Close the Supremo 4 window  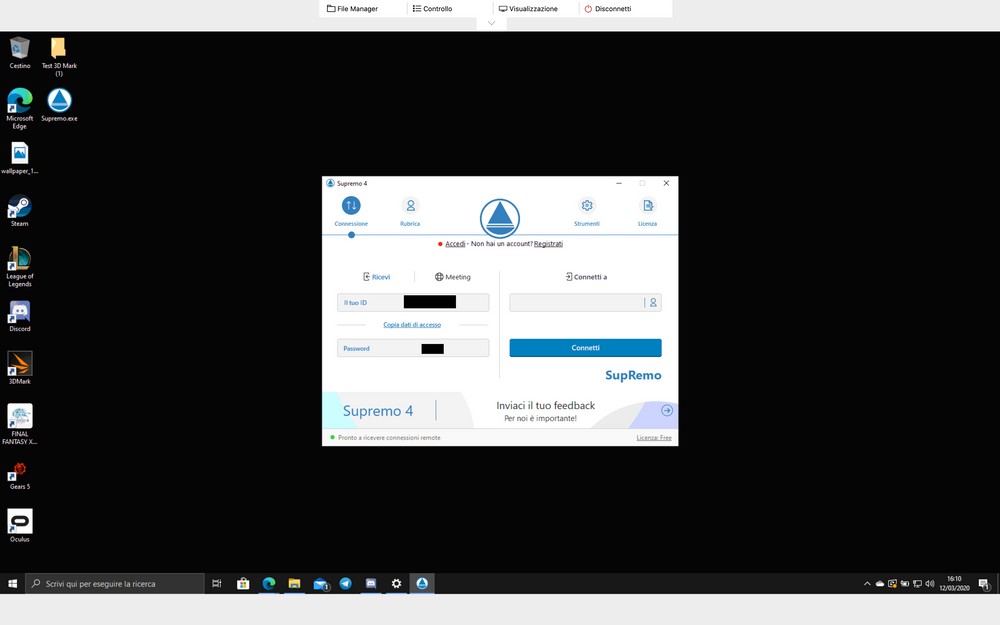click(x=666, y=183)
